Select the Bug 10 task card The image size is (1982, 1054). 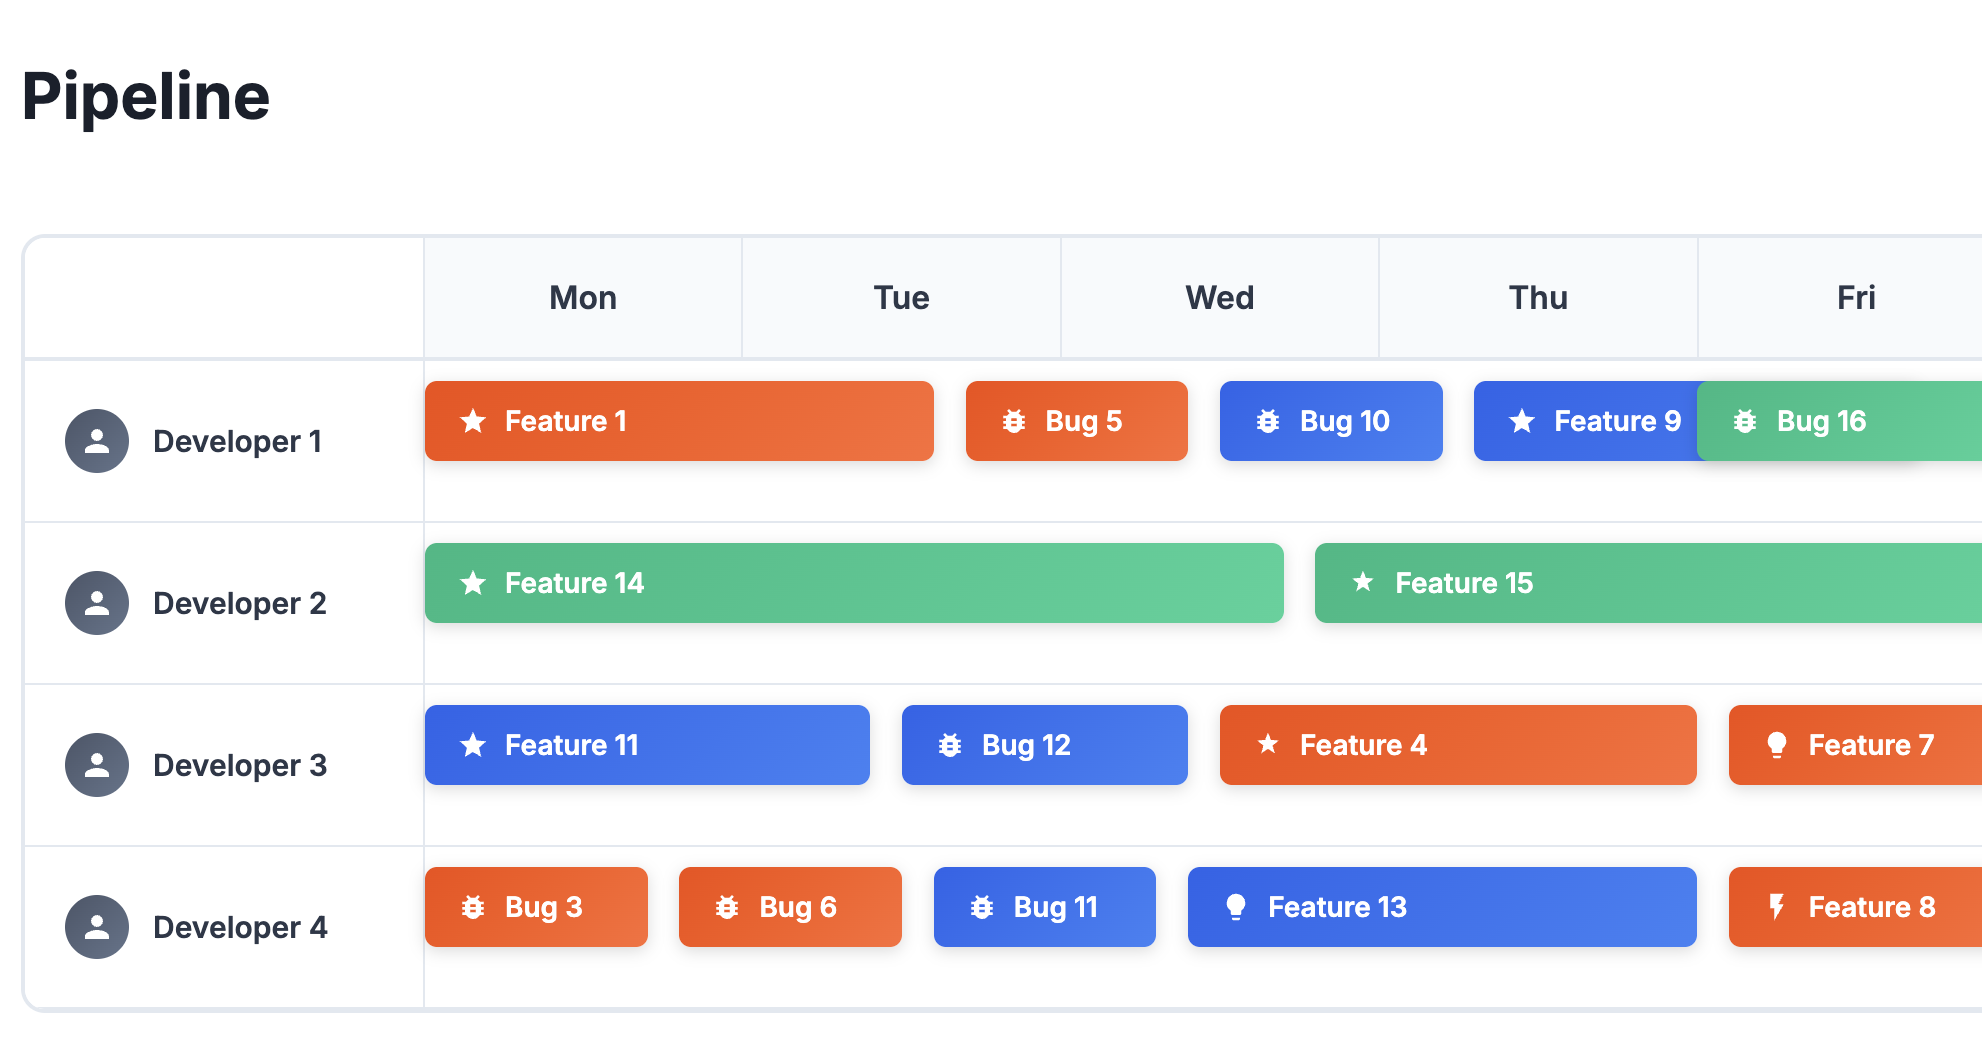[1331, 421]
